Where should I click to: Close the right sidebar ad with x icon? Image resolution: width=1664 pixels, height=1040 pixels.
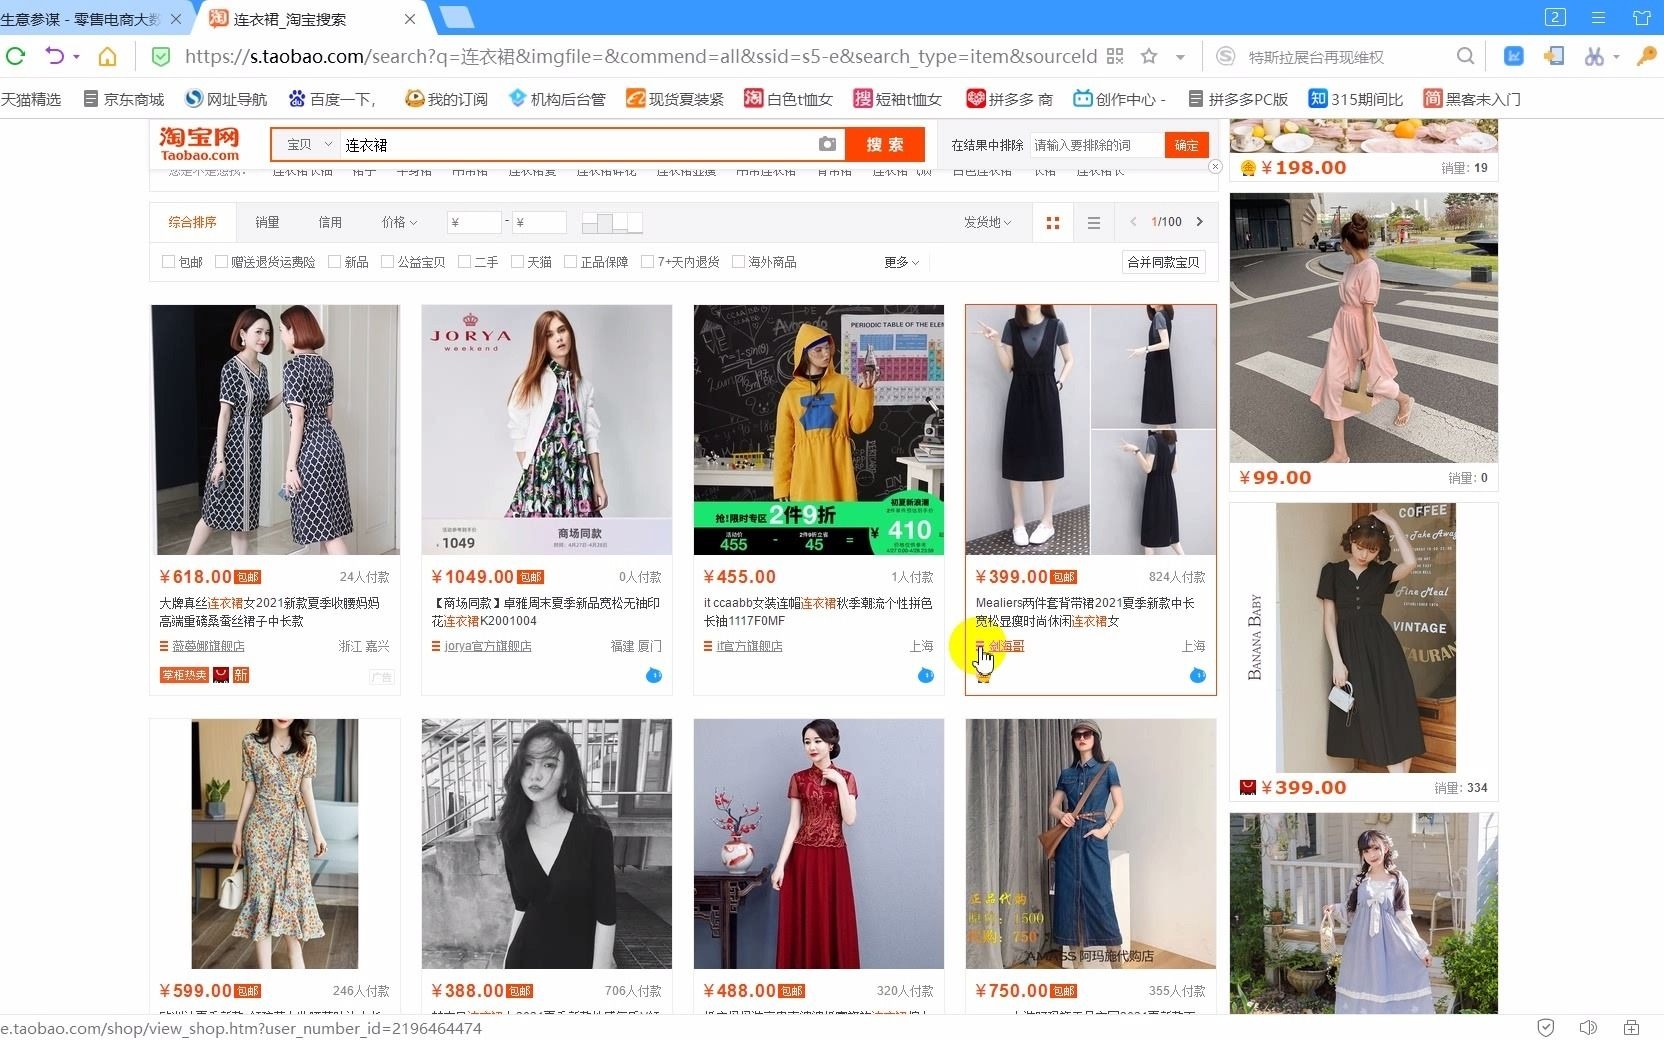[x=1215, y=166]
